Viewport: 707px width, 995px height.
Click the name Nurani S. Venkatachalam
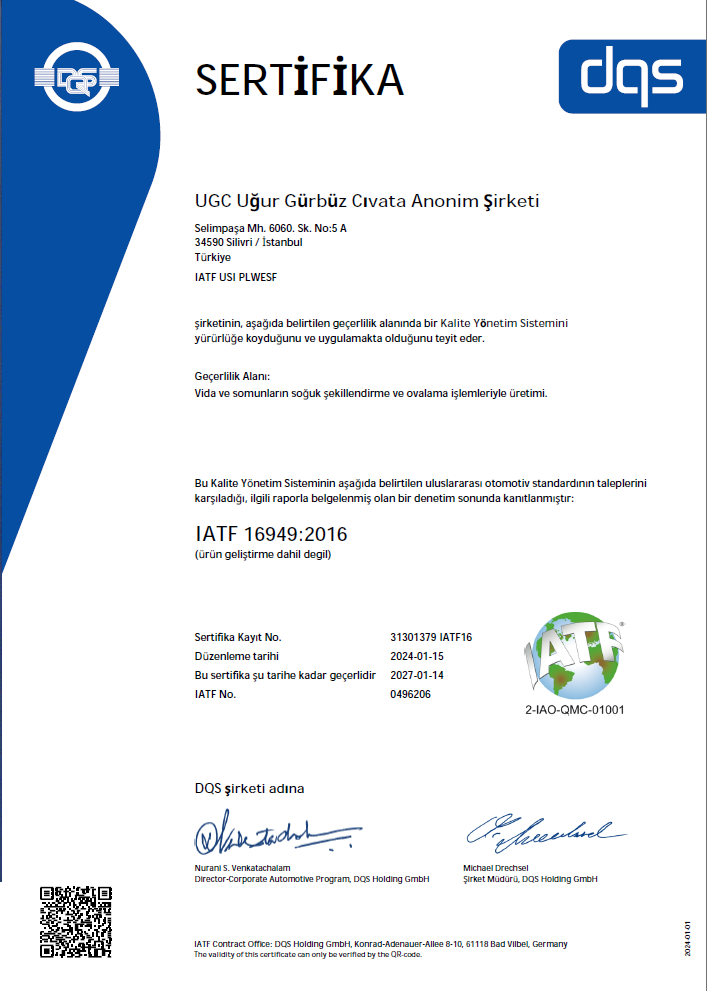[x=242, y=868]
